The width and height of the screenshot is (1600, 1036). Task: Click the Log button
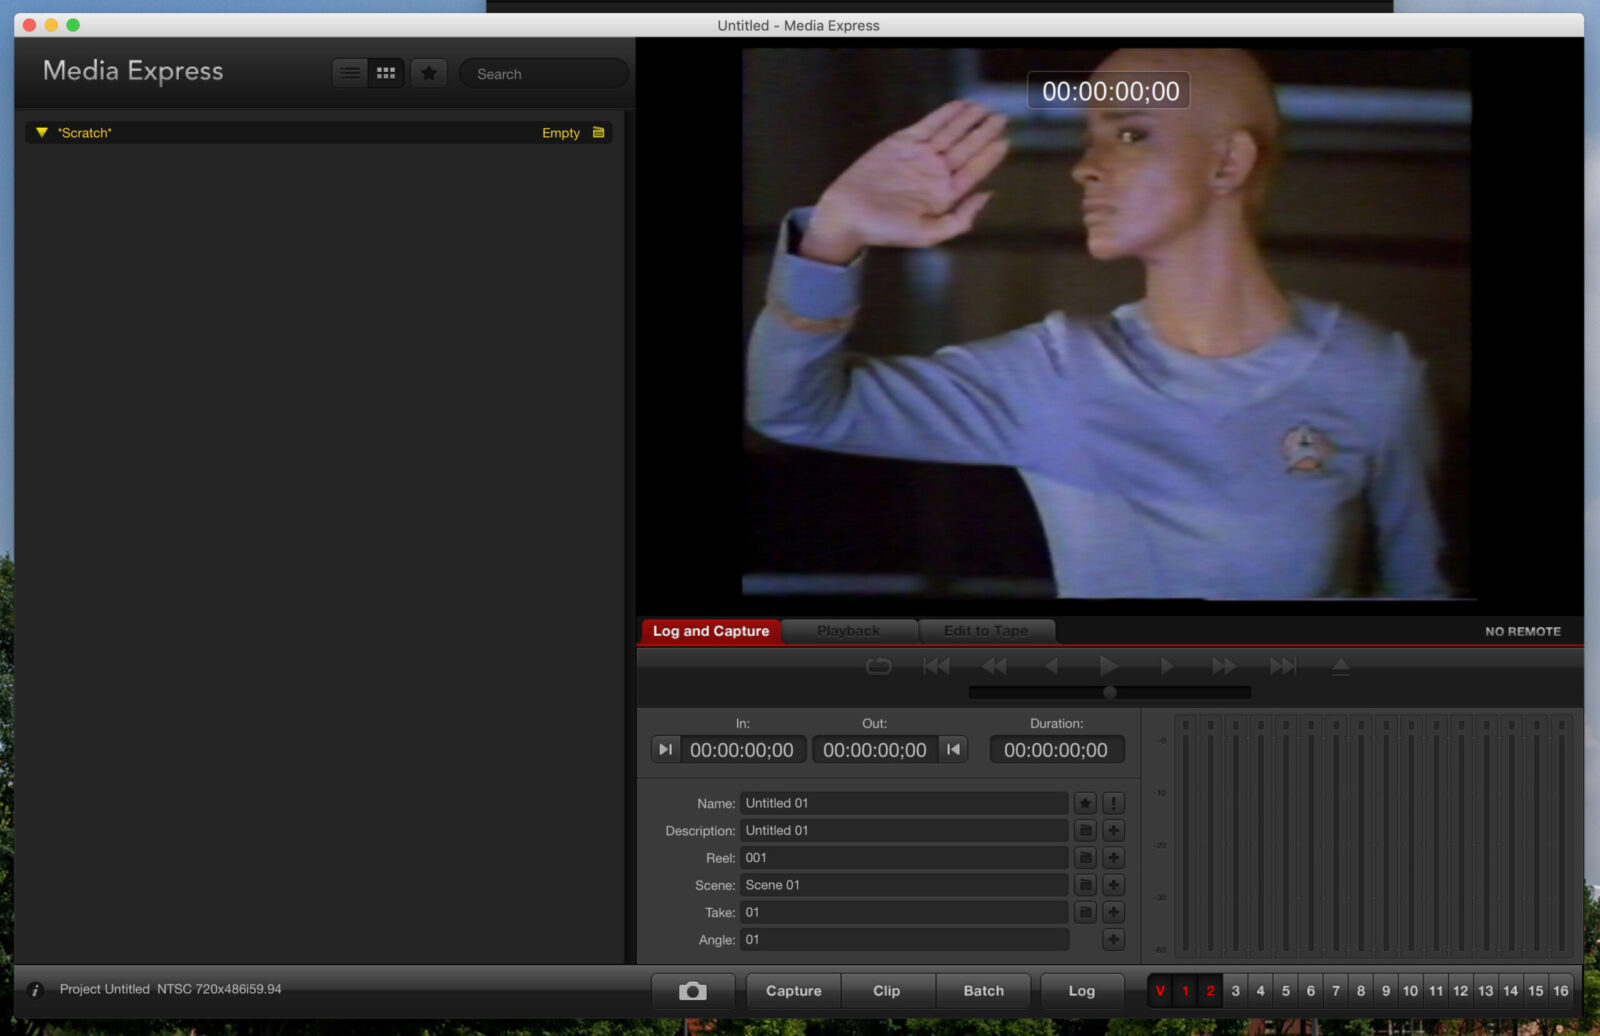(1082, 991)
